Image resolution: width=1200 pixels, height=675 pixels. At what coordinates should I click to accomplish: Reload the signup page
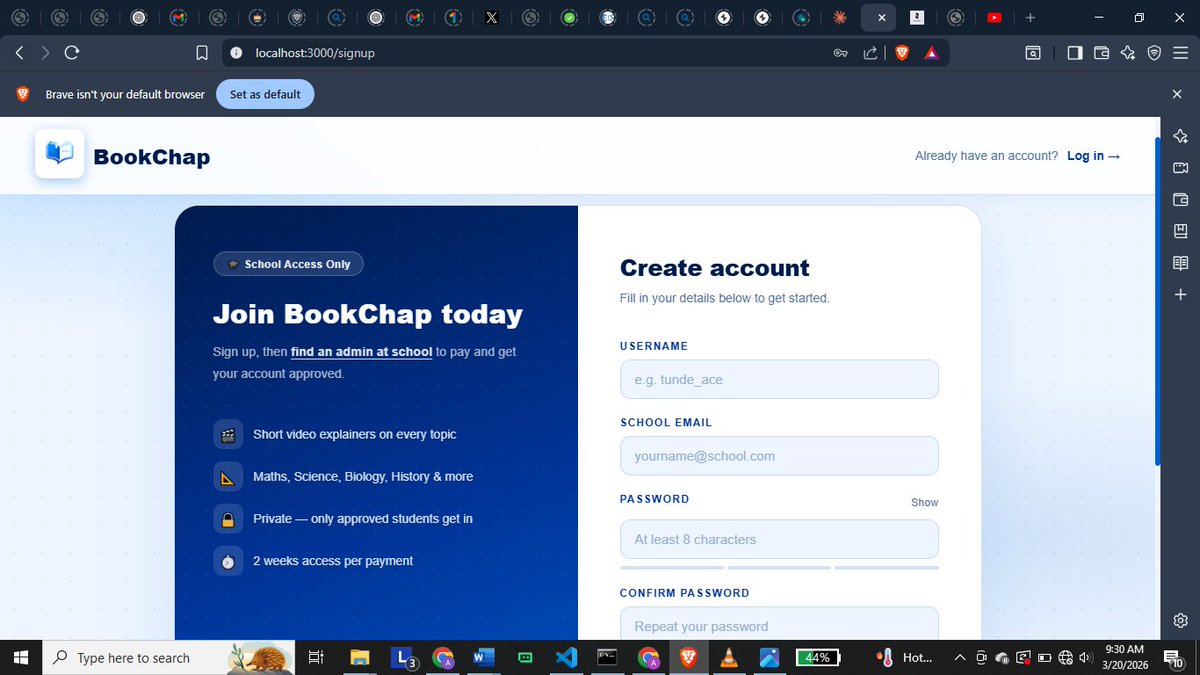[x=71, y=53]
